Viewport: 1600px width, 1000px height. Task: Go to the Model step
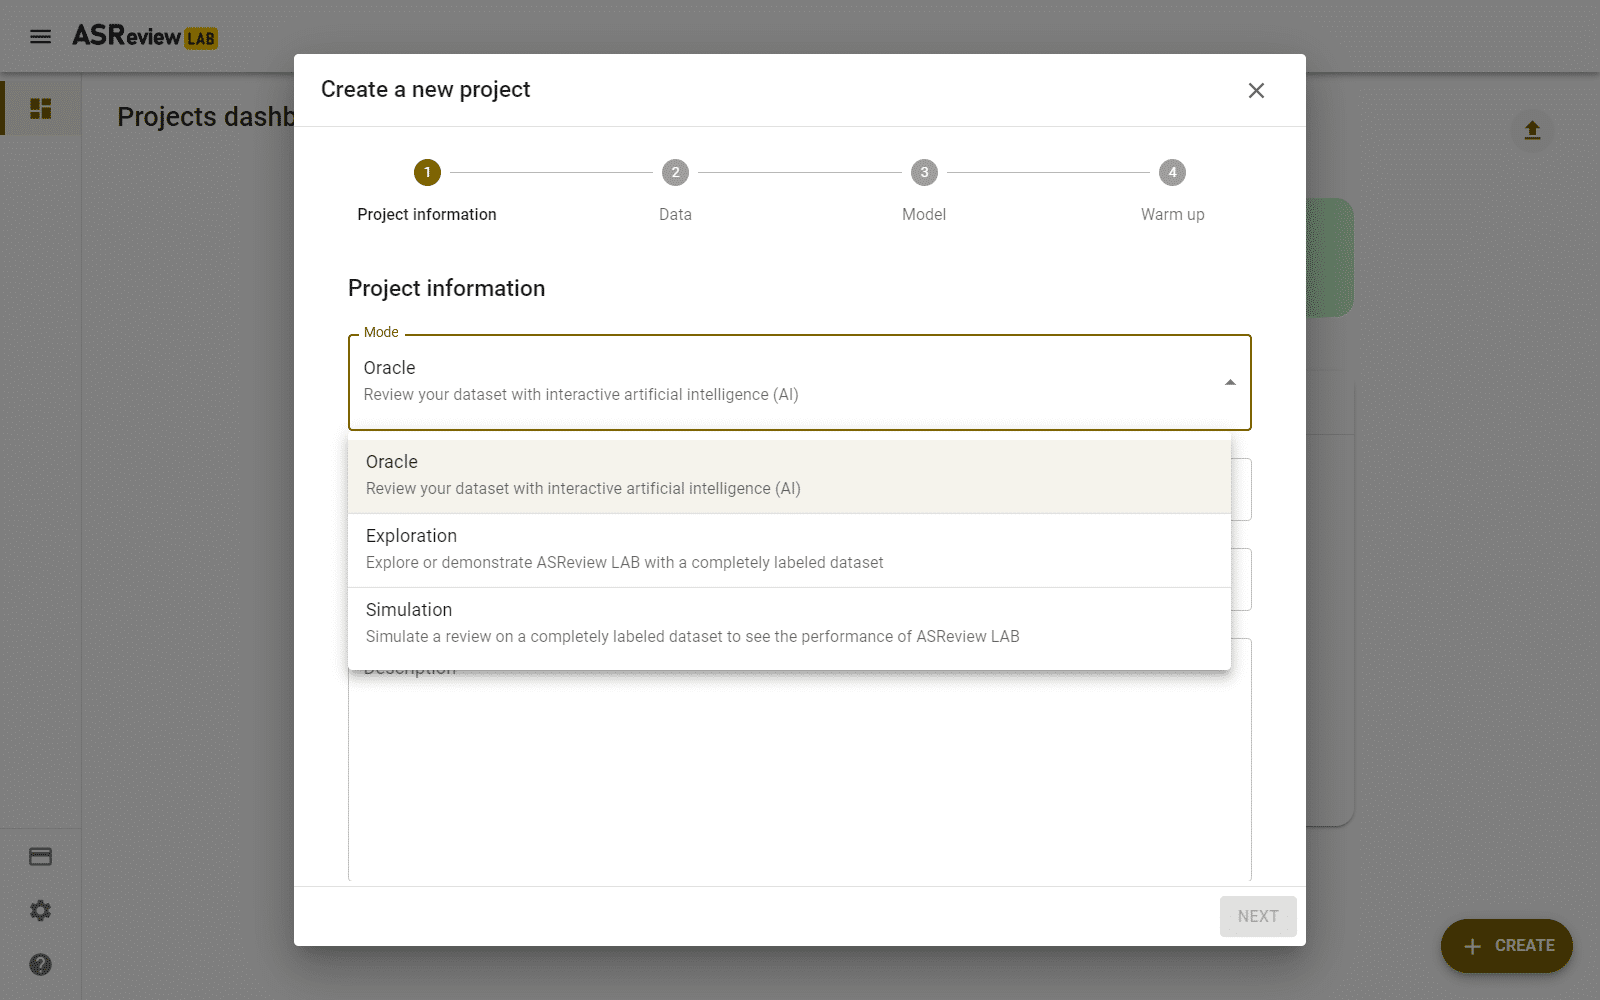[923, 172]
